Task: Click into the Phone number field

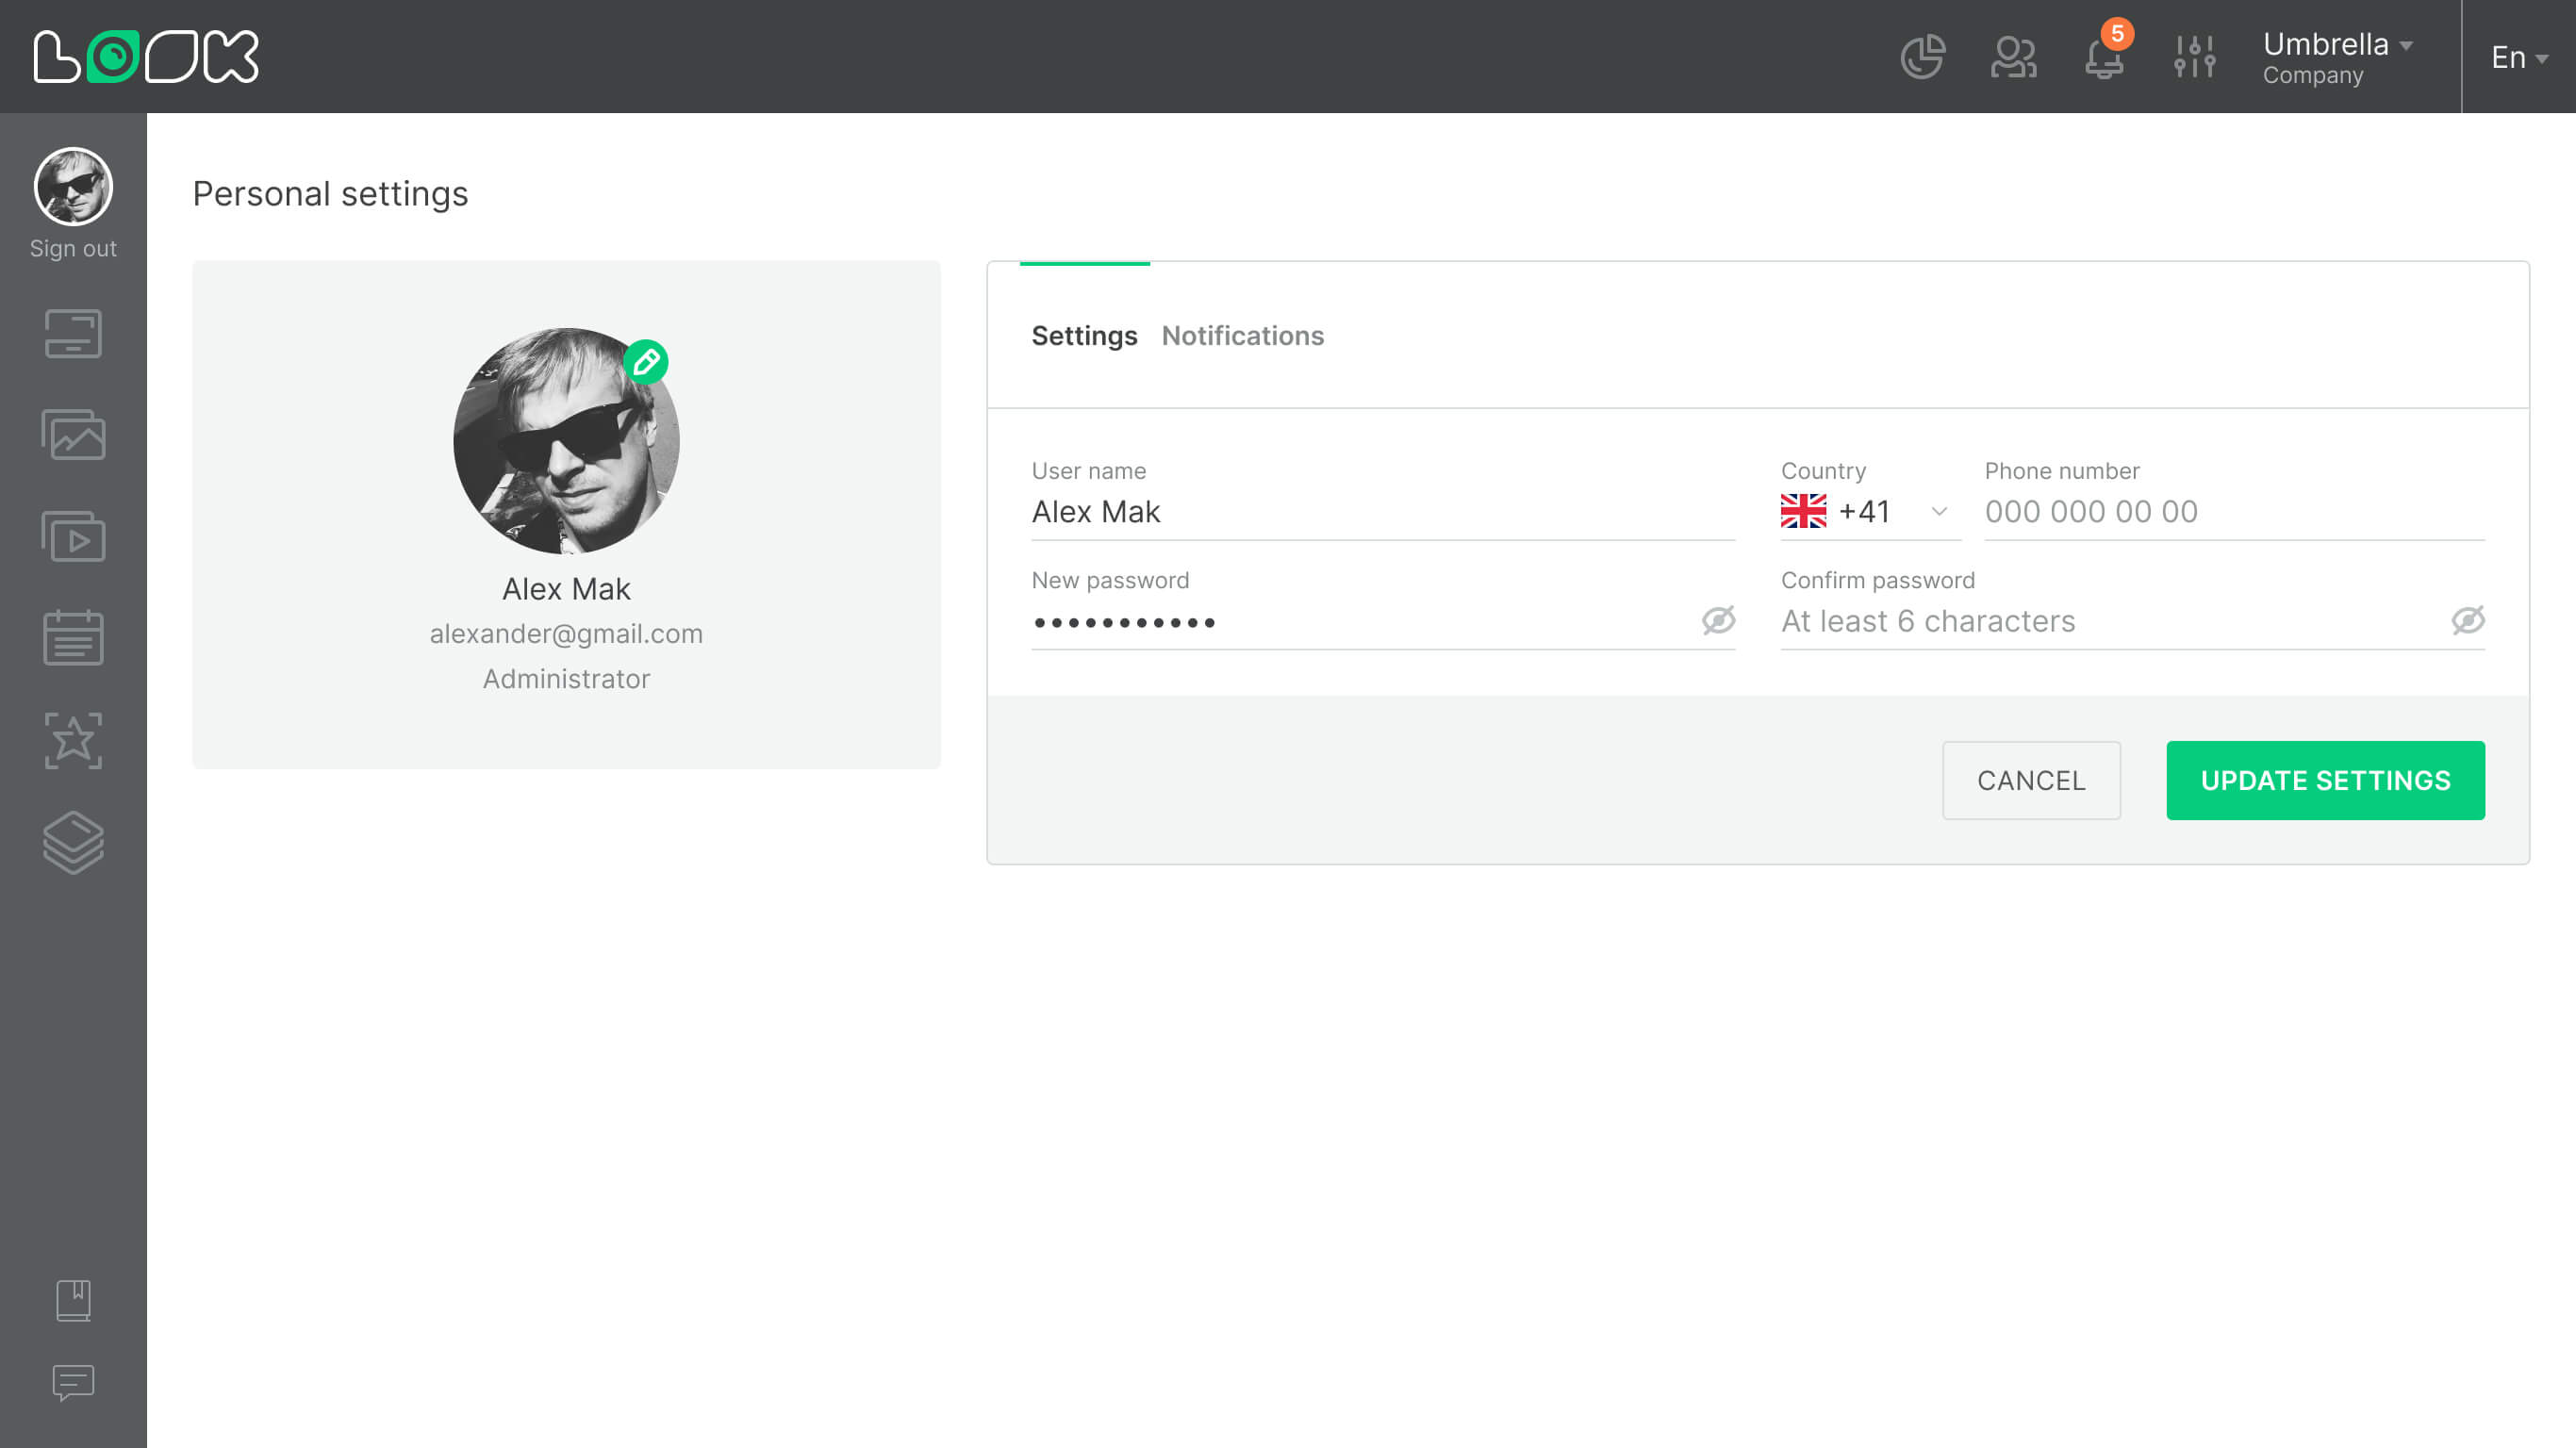Action: [2233, 512]
